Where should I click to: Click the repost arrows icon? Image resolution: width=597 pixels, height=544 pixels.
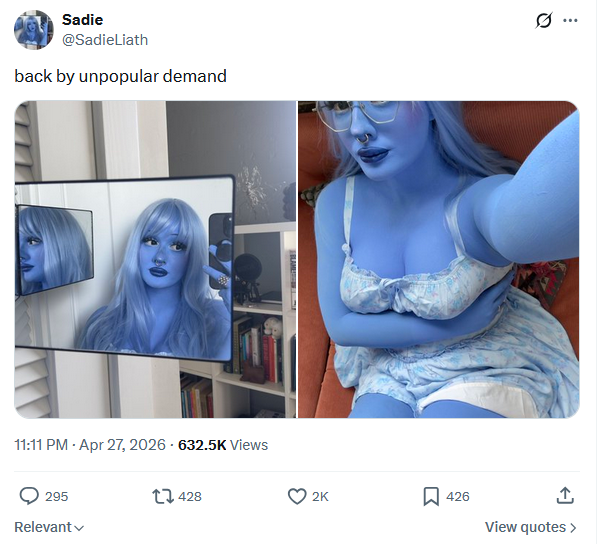(163, 496)
